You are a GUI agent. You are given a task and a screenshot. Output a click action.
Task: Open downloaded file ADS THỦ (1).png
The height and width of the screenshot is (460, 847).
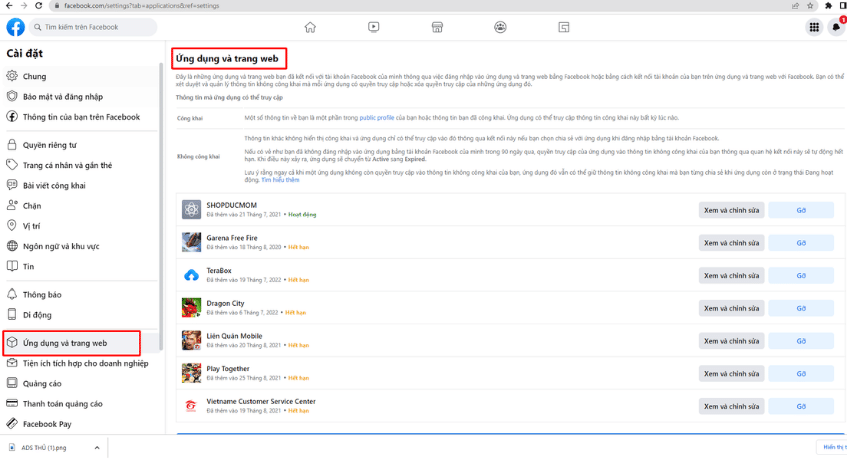[x=44, y=448]
